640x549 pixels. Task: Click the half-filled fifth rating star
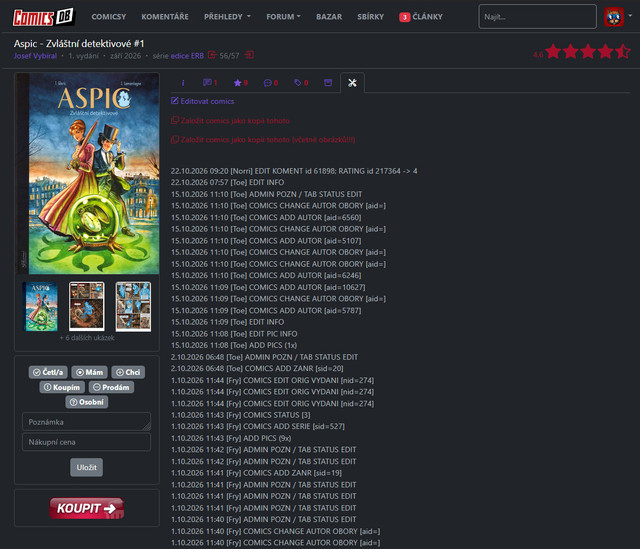coord(623,51)
